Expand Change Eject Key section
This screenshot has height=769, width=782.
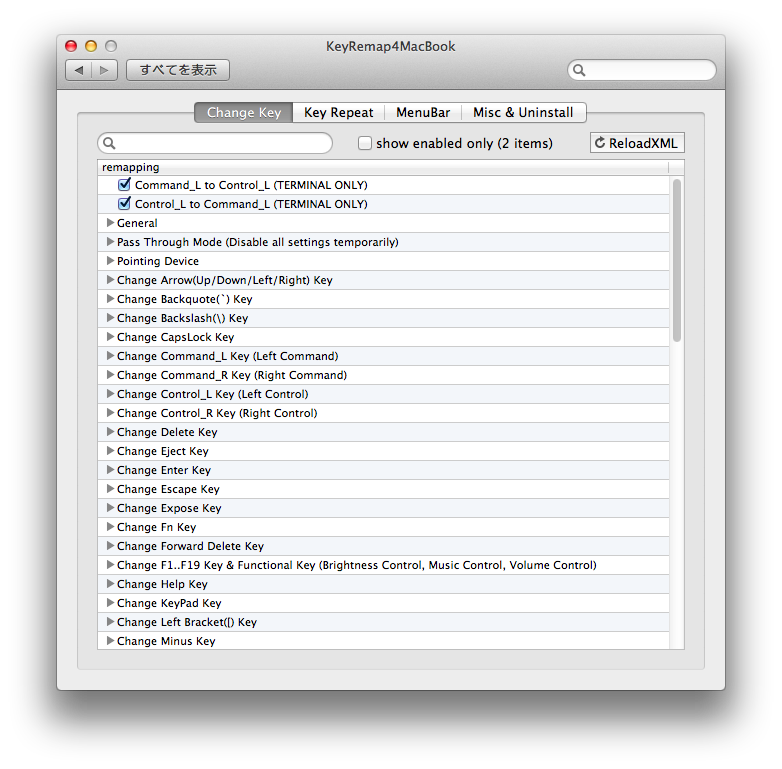[111, 451]
